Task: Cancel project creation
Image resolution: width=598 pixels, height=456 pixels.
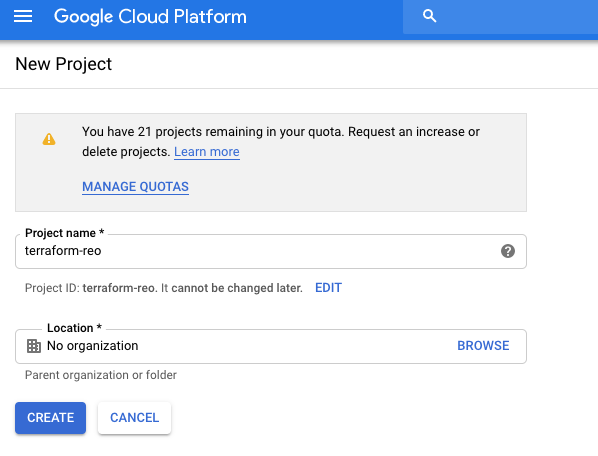Action: click(134, 418)
